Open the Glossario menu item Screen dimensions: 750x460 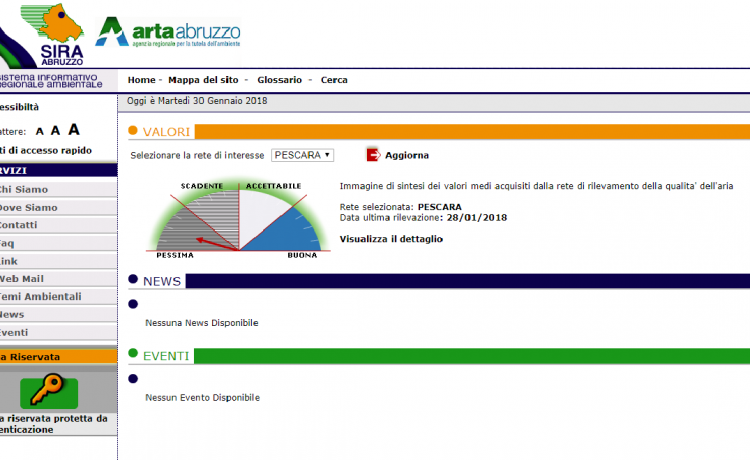[279, 80]
